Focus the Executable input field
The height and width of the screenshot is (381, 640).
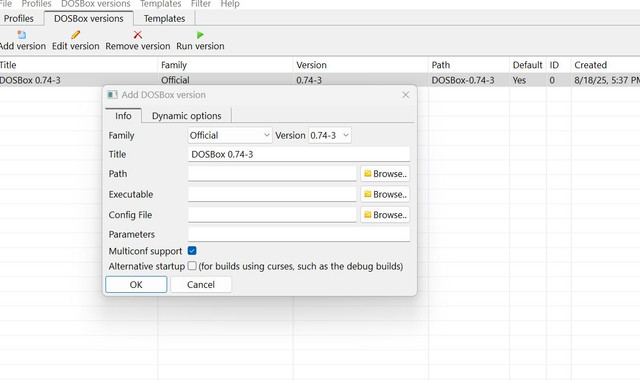[272, 194]
